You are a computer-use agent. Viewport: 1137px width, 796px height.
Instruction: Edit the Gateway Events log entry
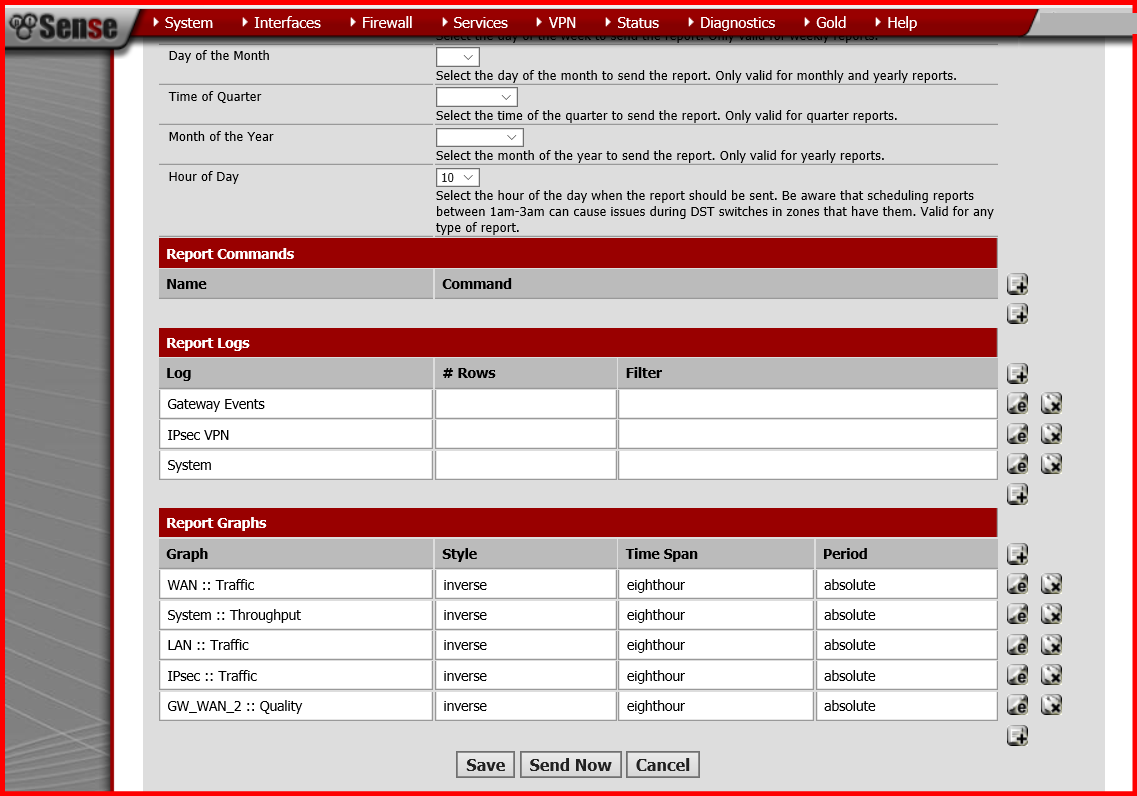1017,404
